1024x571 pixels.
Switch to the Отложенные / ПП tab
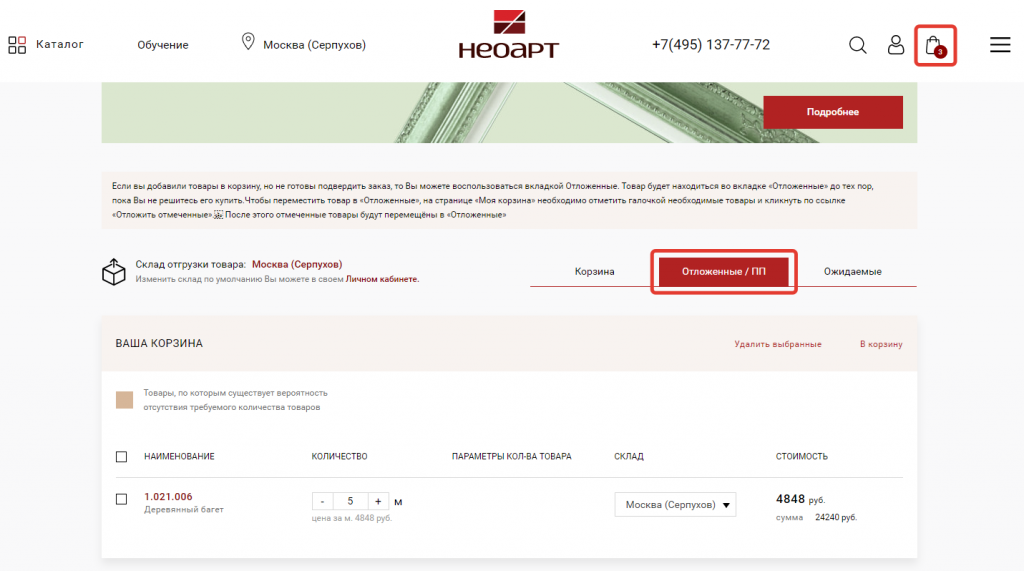(724, 271)
